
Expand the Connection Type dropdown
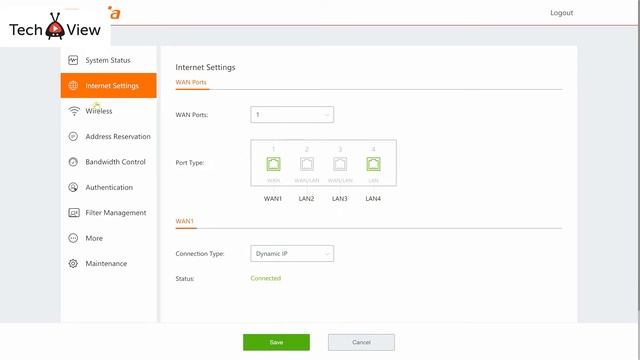point(292,253)
